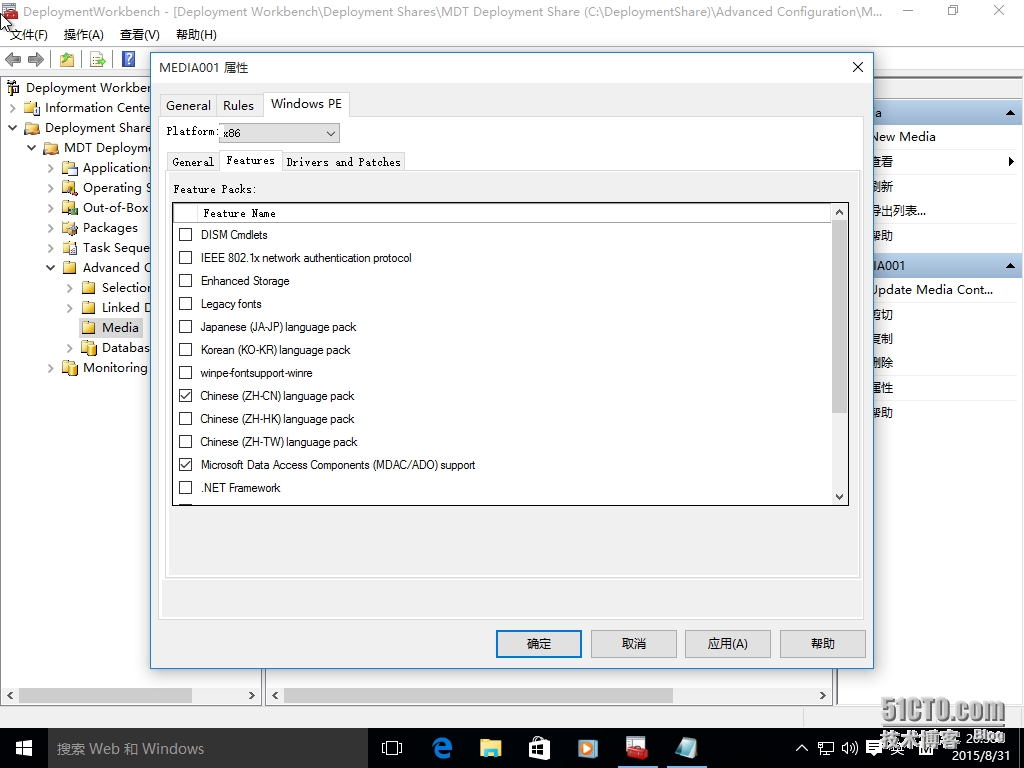Click the Operating Systems node icon

tap(70, 188)
